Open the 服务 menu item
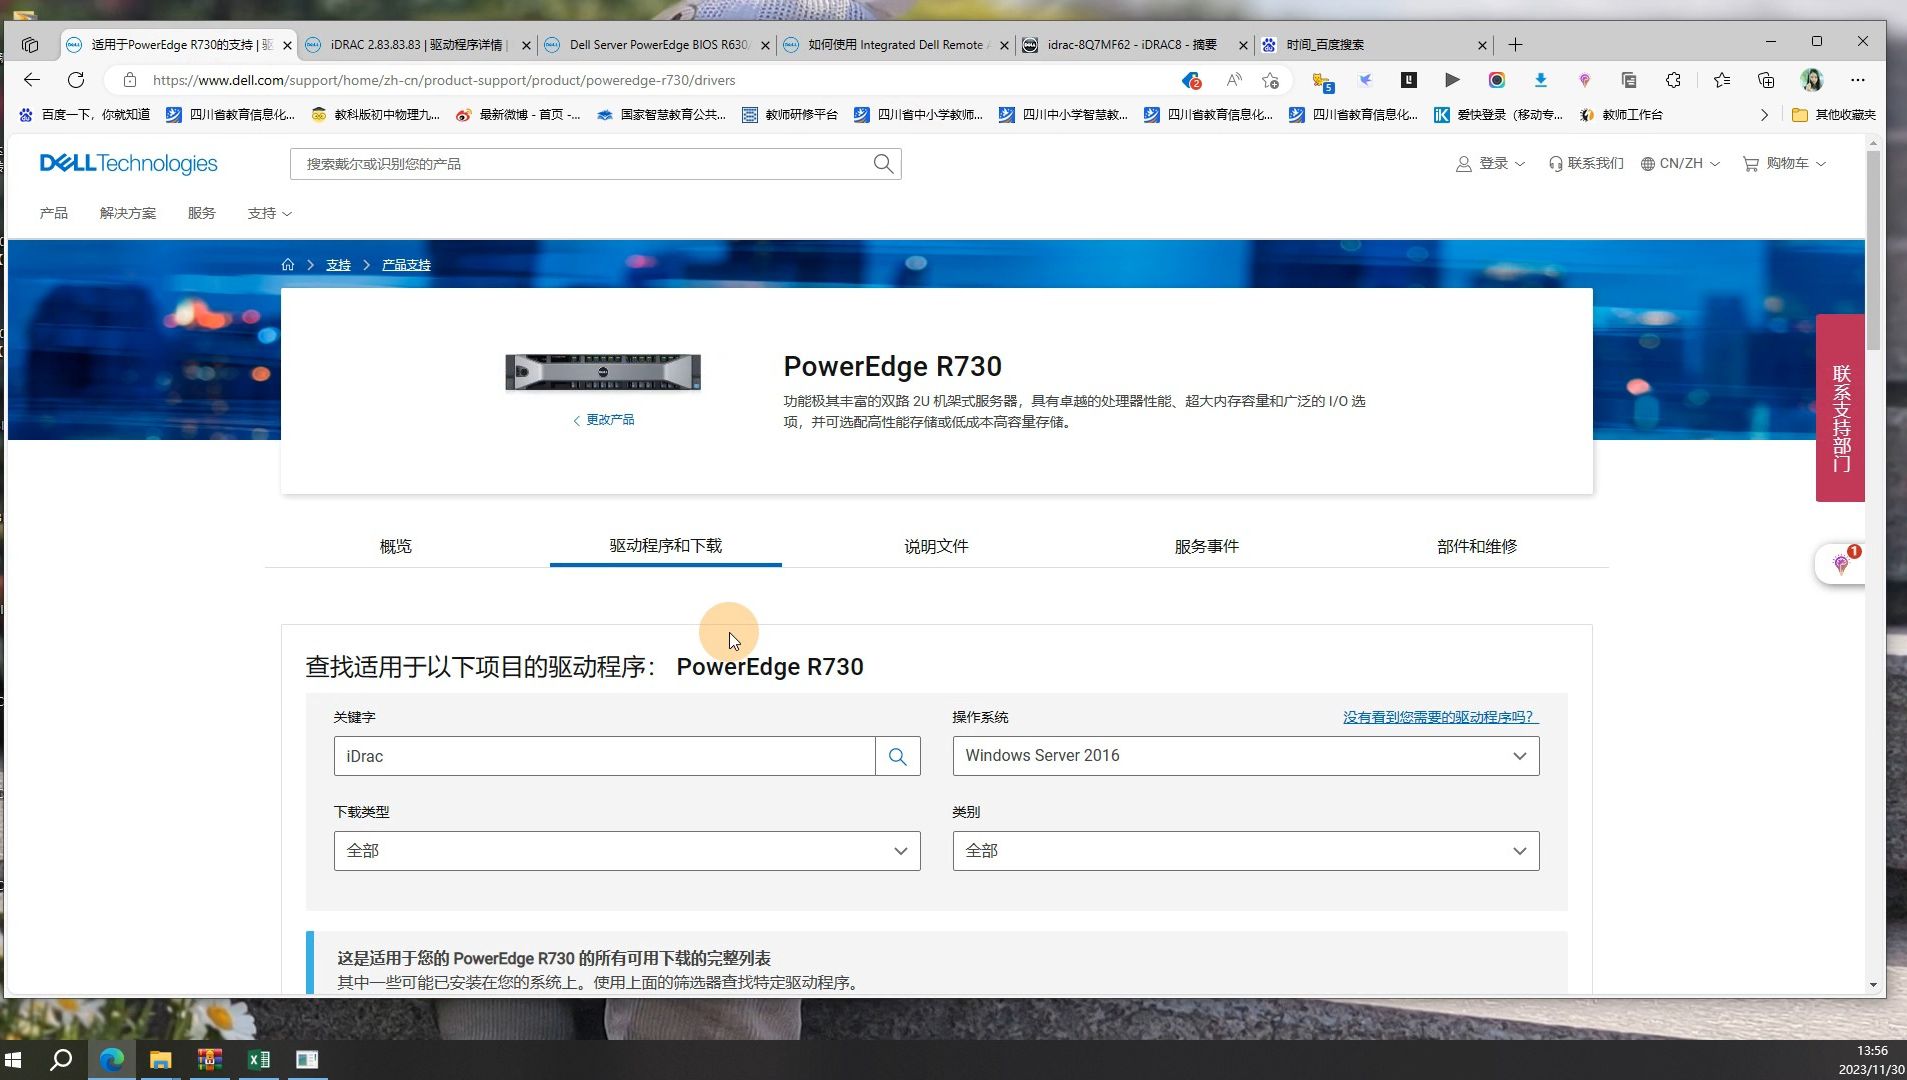The height and width of the screenshot is (1080, 1907). point(201,213)
